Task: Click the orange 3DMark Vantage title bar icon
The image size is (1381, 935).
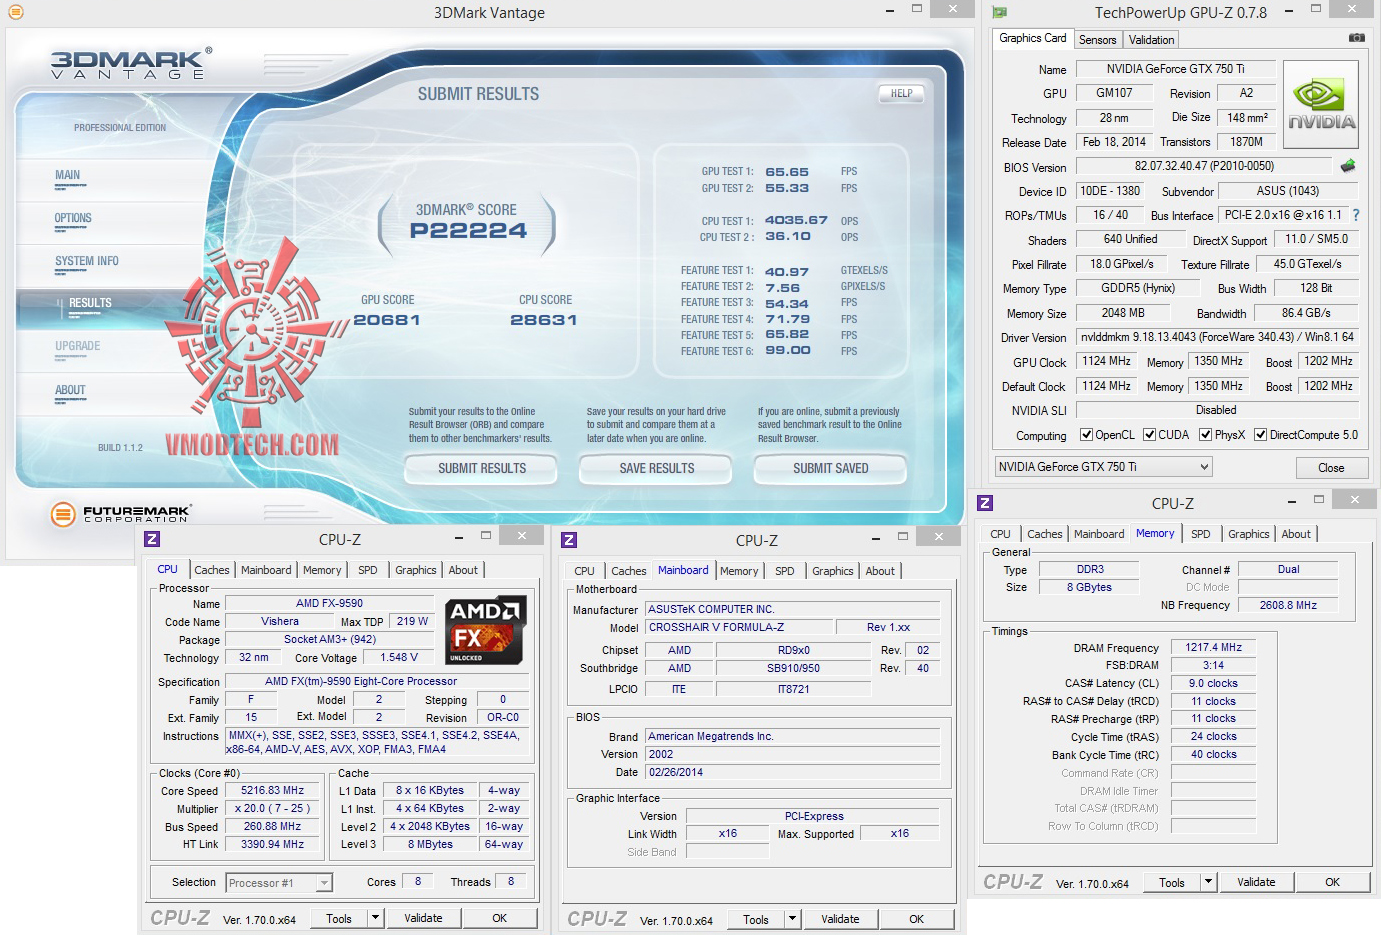Action: (x=16, y=12)
